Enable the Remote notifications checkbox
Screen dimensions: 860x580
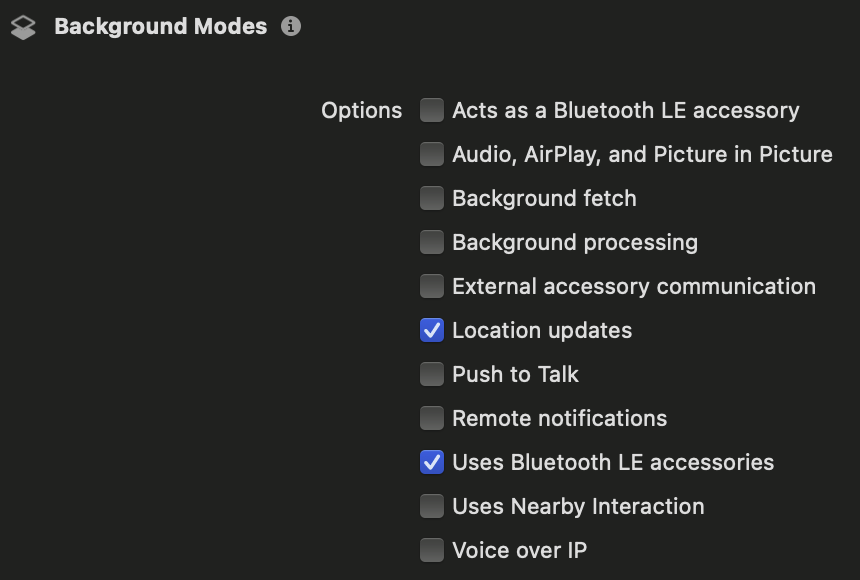tap(431, 418)
